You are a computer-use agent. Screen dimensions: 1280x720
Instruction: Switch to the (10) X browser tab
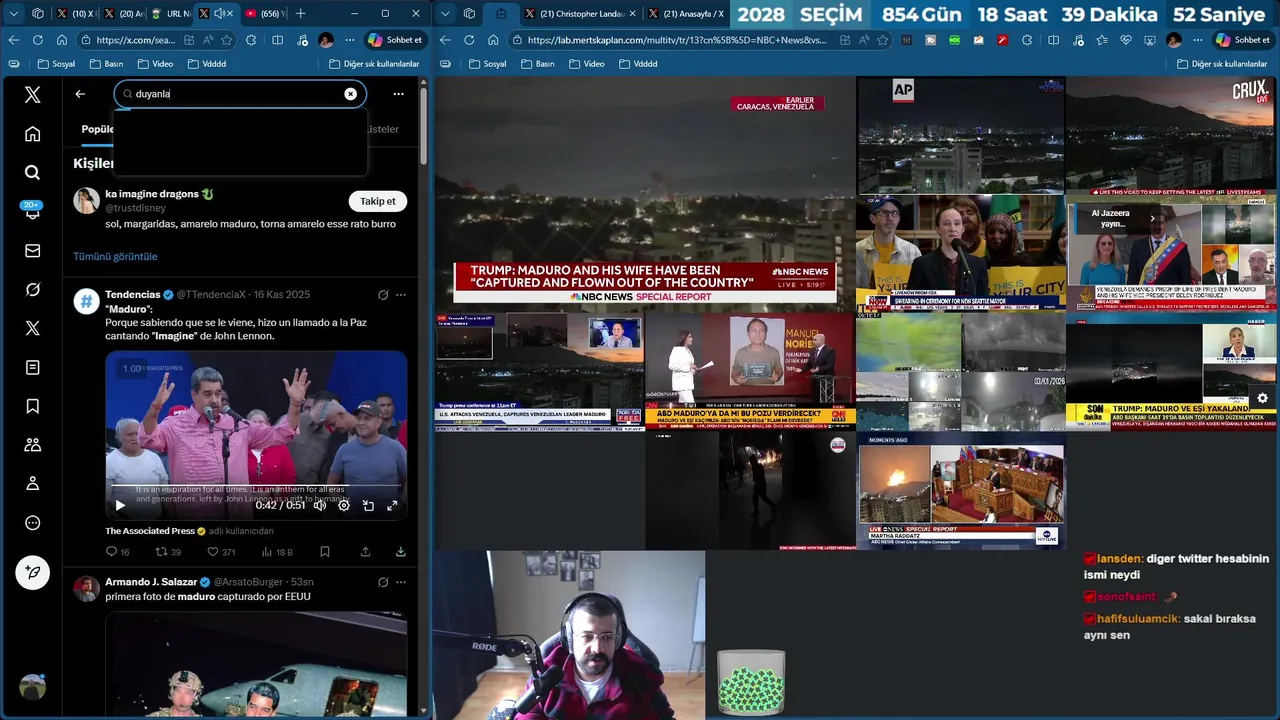click(75, 14)
